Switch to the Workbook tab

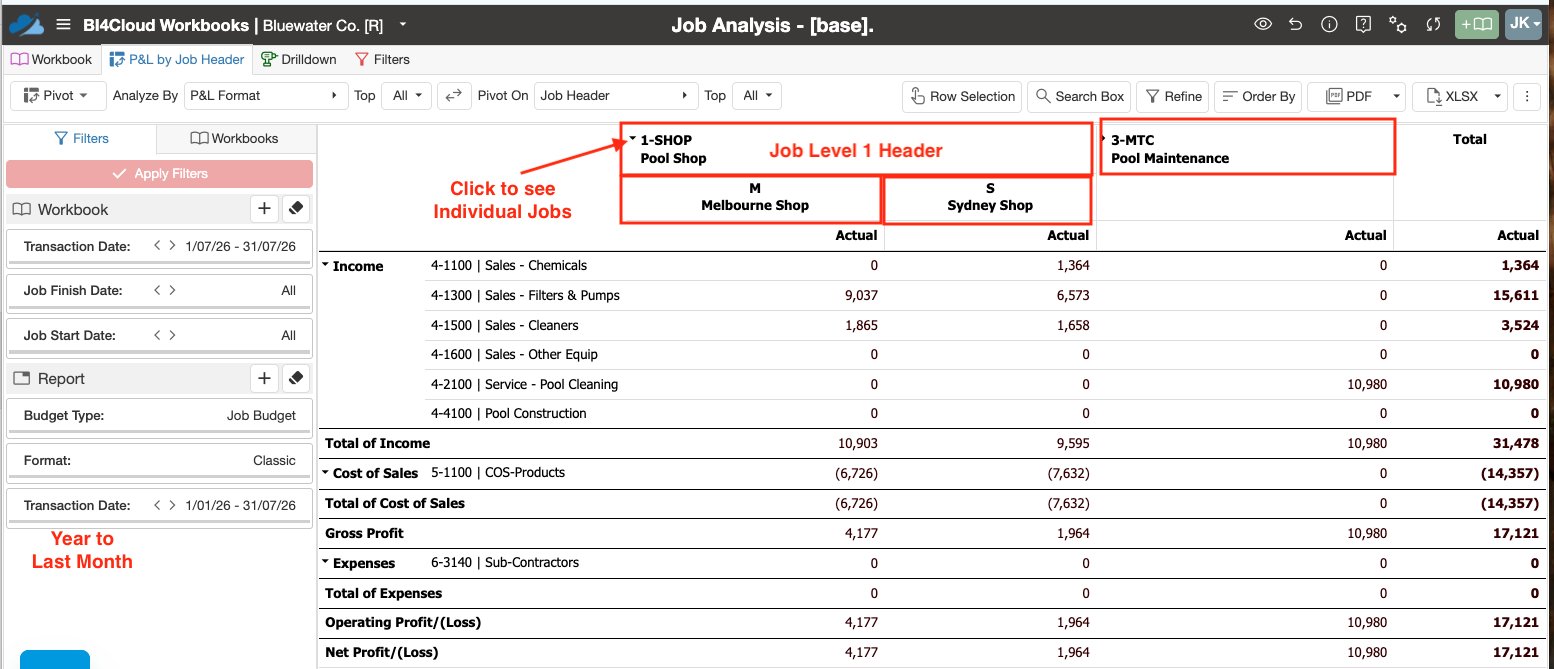pyautogui.click(x=51, y=59)
